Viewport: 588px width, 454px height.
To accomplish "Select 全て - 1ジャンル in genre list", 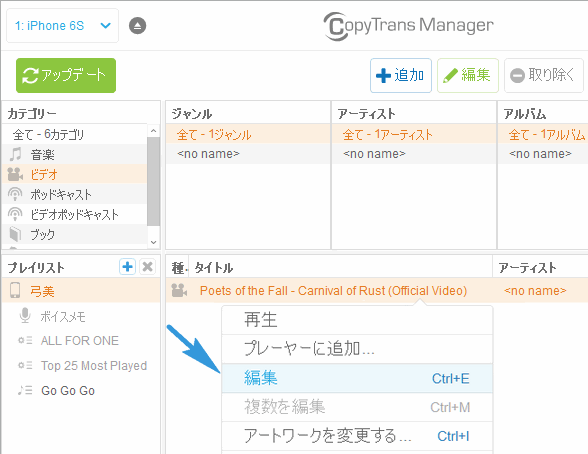I will click(248, 134).
